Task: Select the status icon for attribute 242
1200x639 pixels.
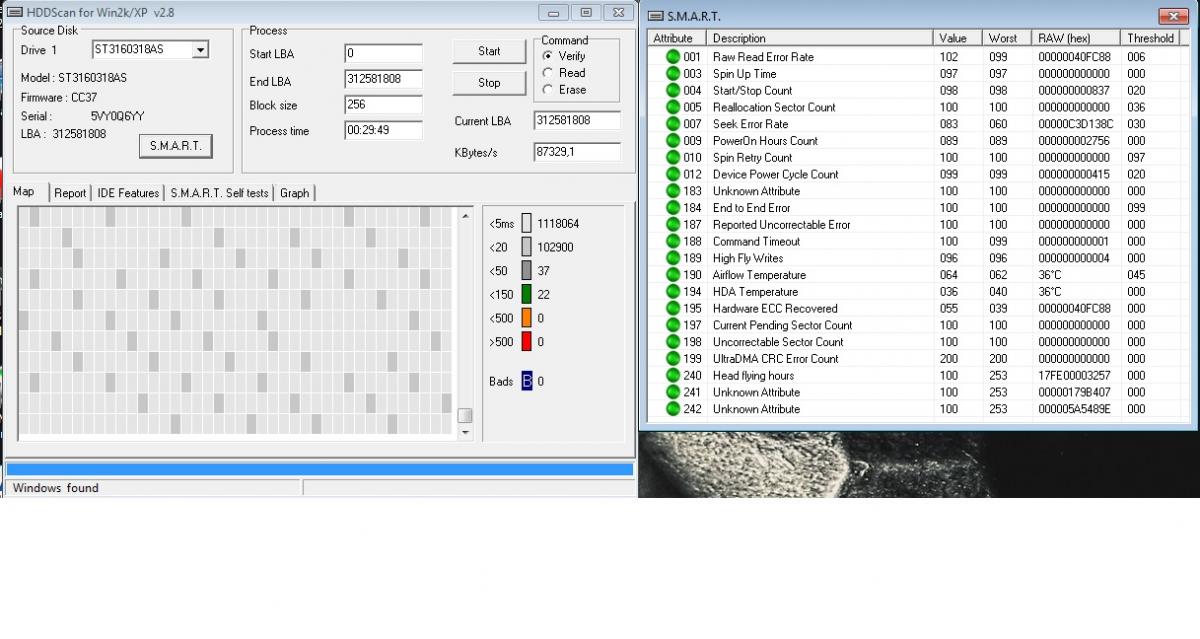Action: [x=671, y=409]
